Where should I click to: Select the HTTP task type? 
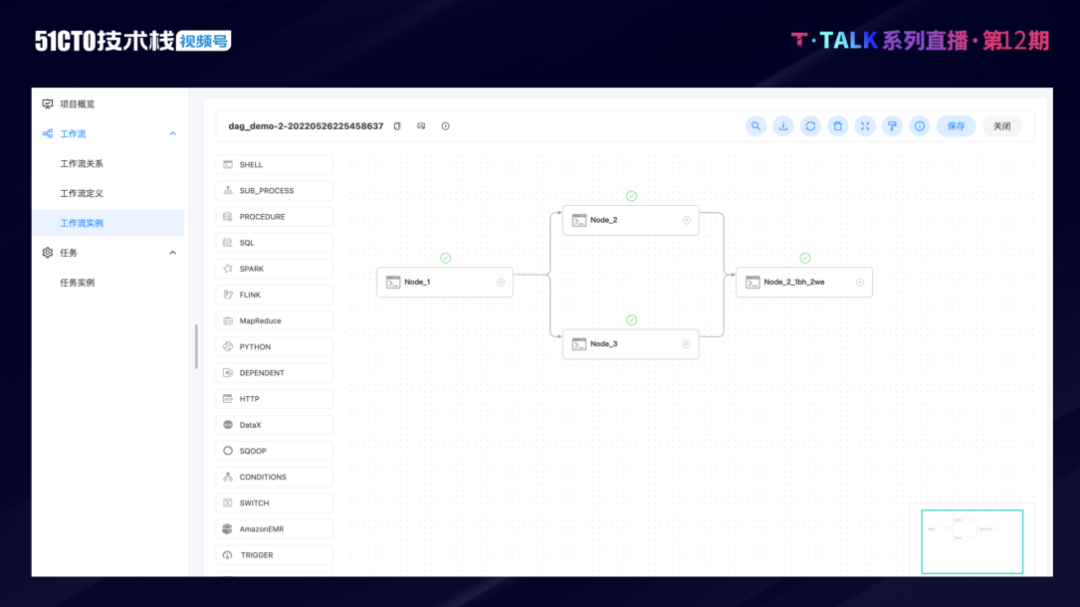point(274,399)
